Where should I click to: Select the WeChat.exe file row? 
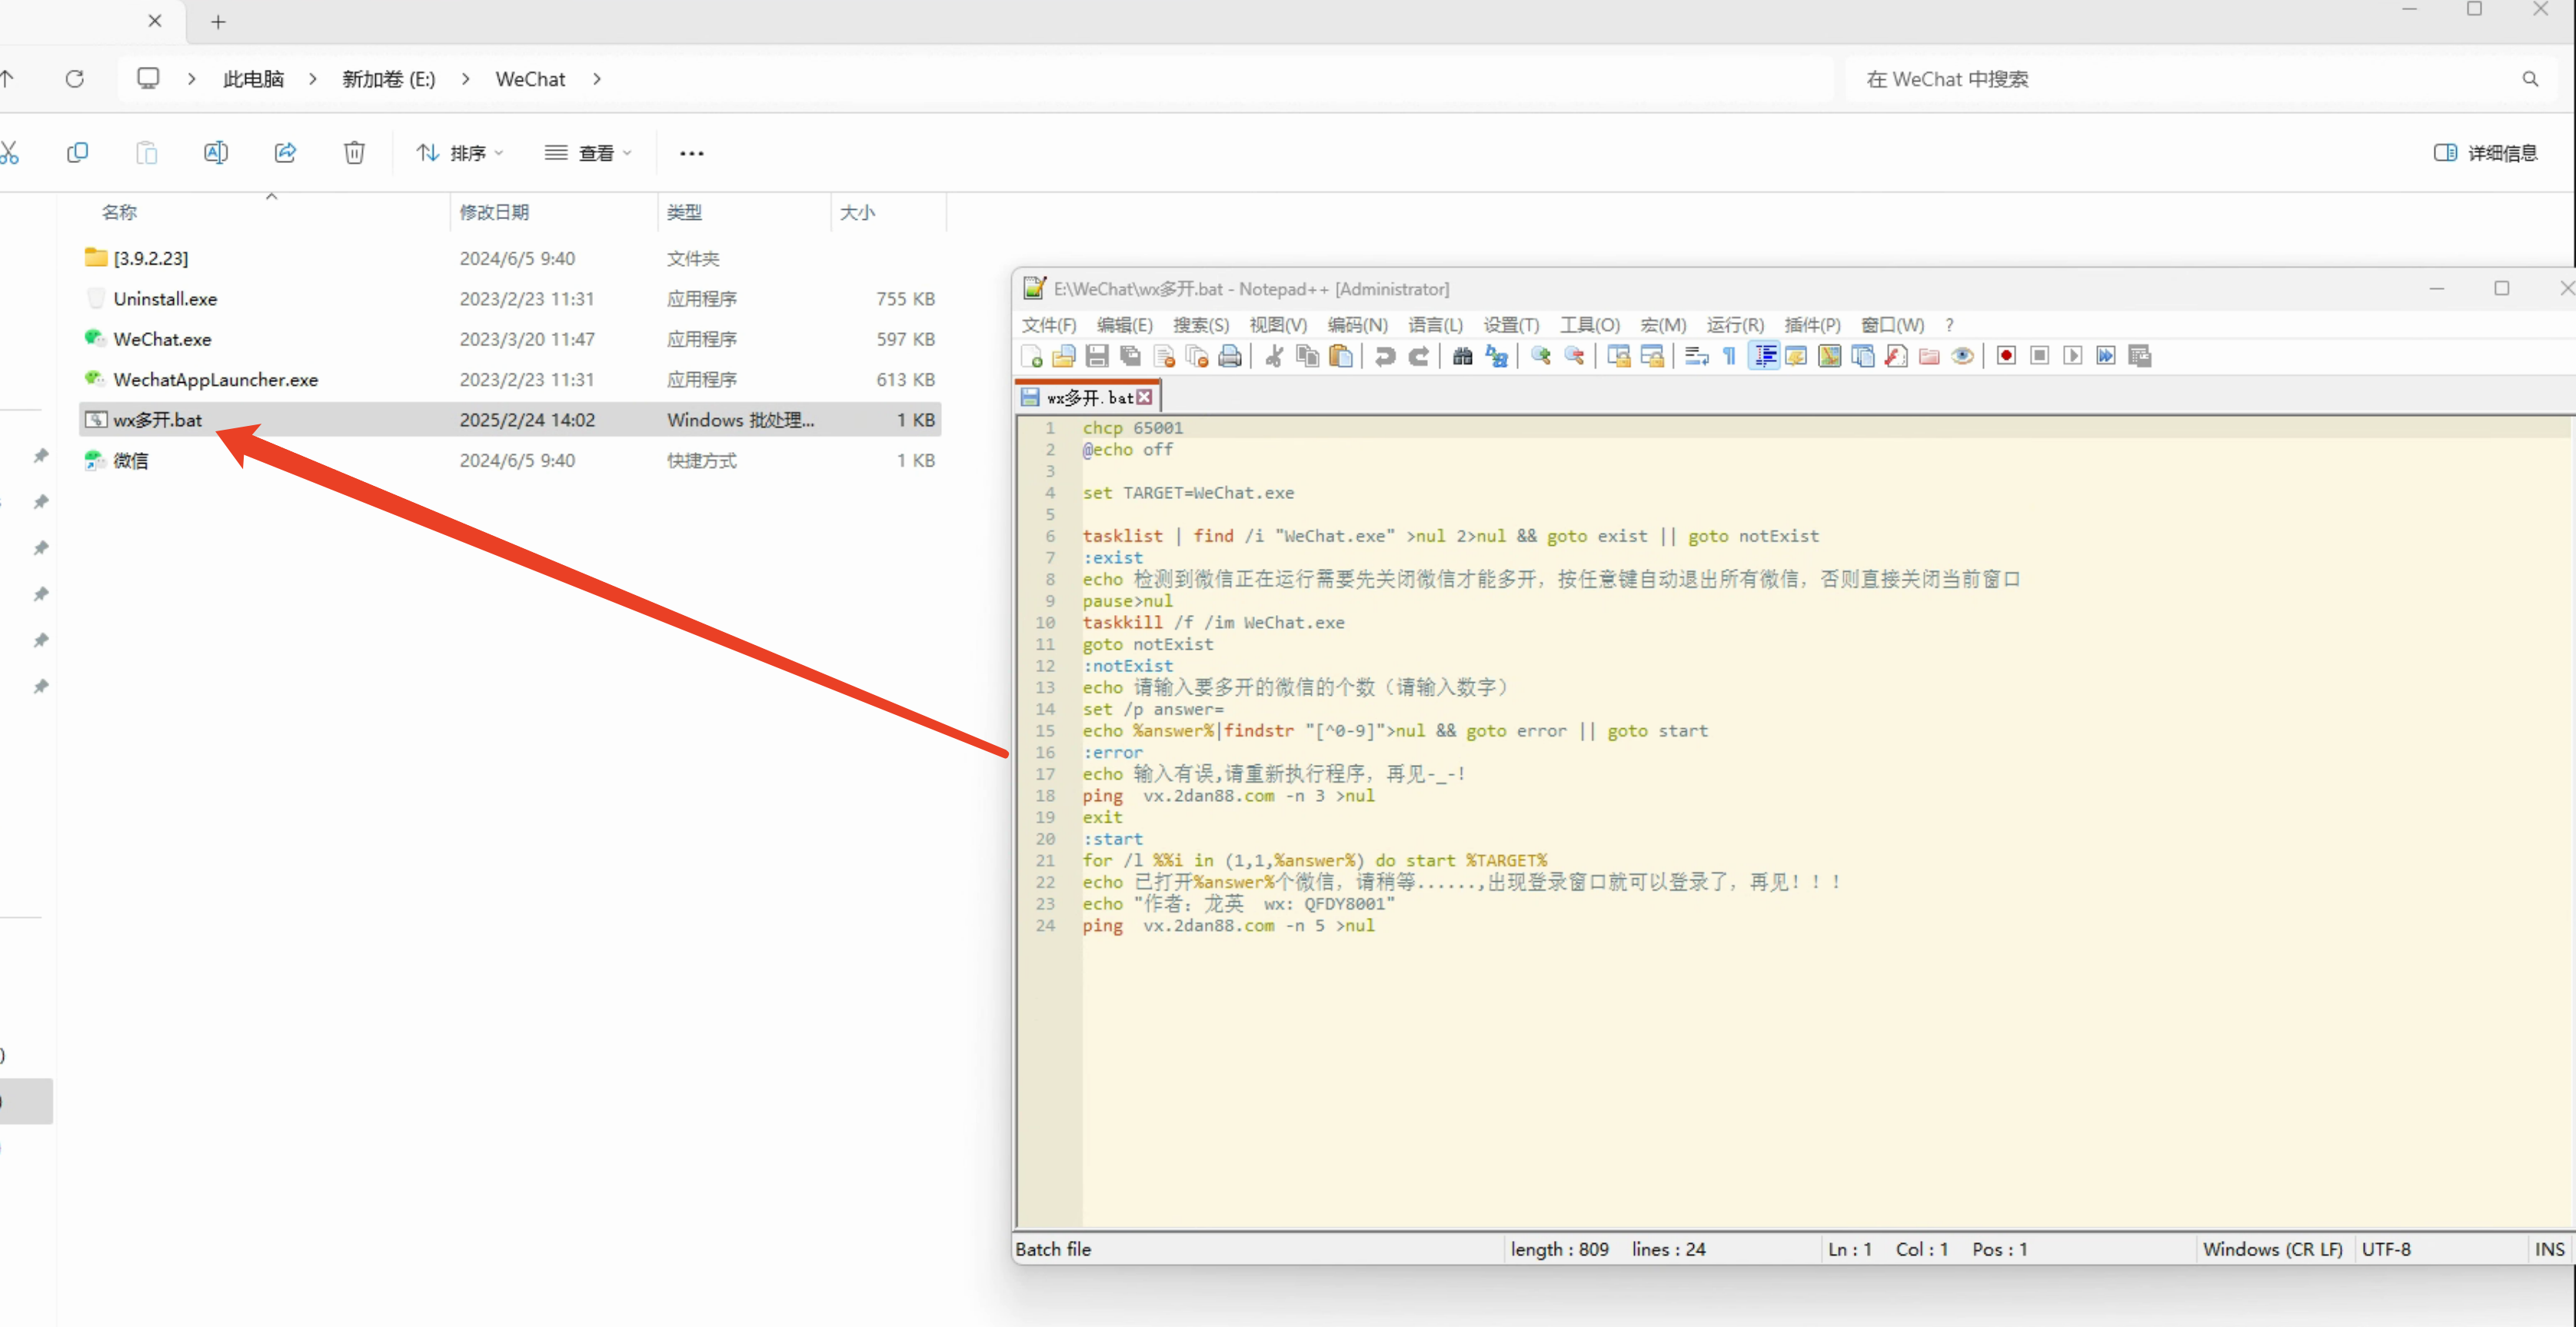coord(510,339)
